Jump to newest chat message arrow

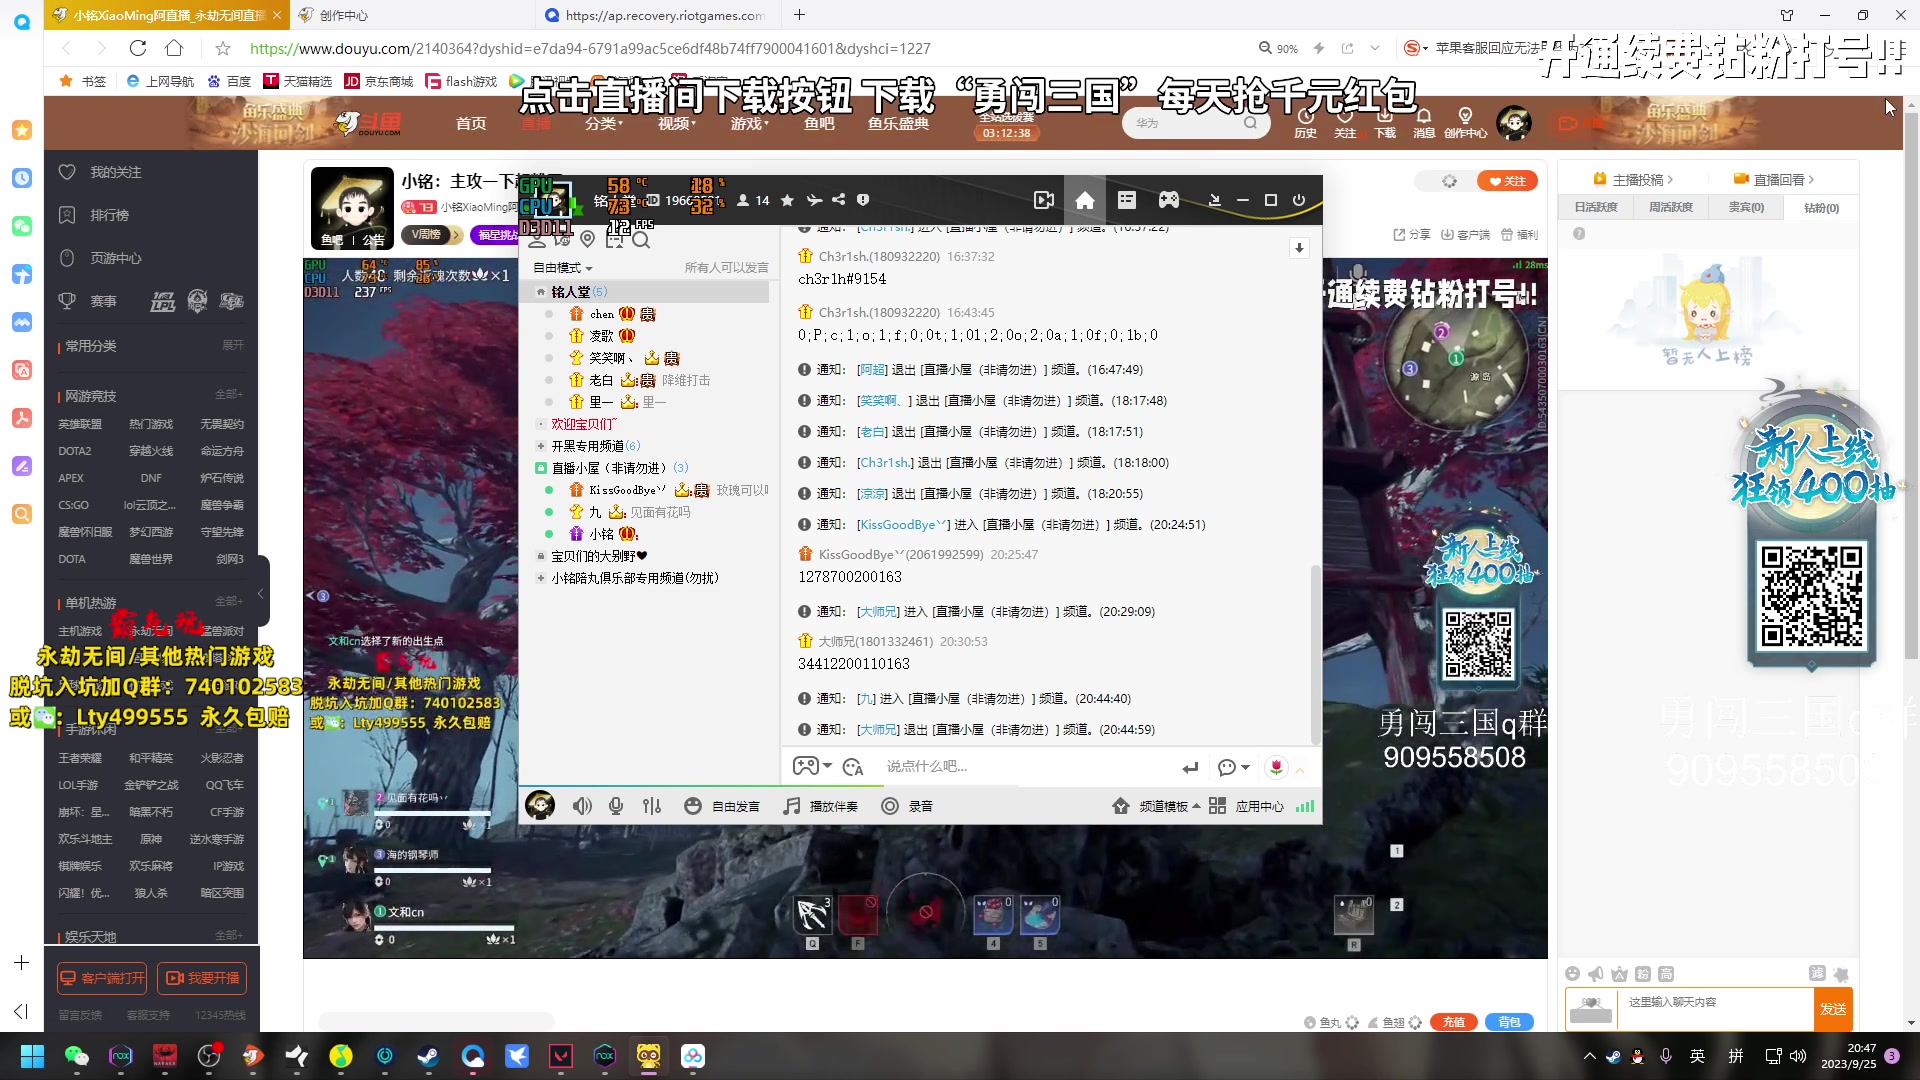pyautogui.click(x=1299, y=248)
